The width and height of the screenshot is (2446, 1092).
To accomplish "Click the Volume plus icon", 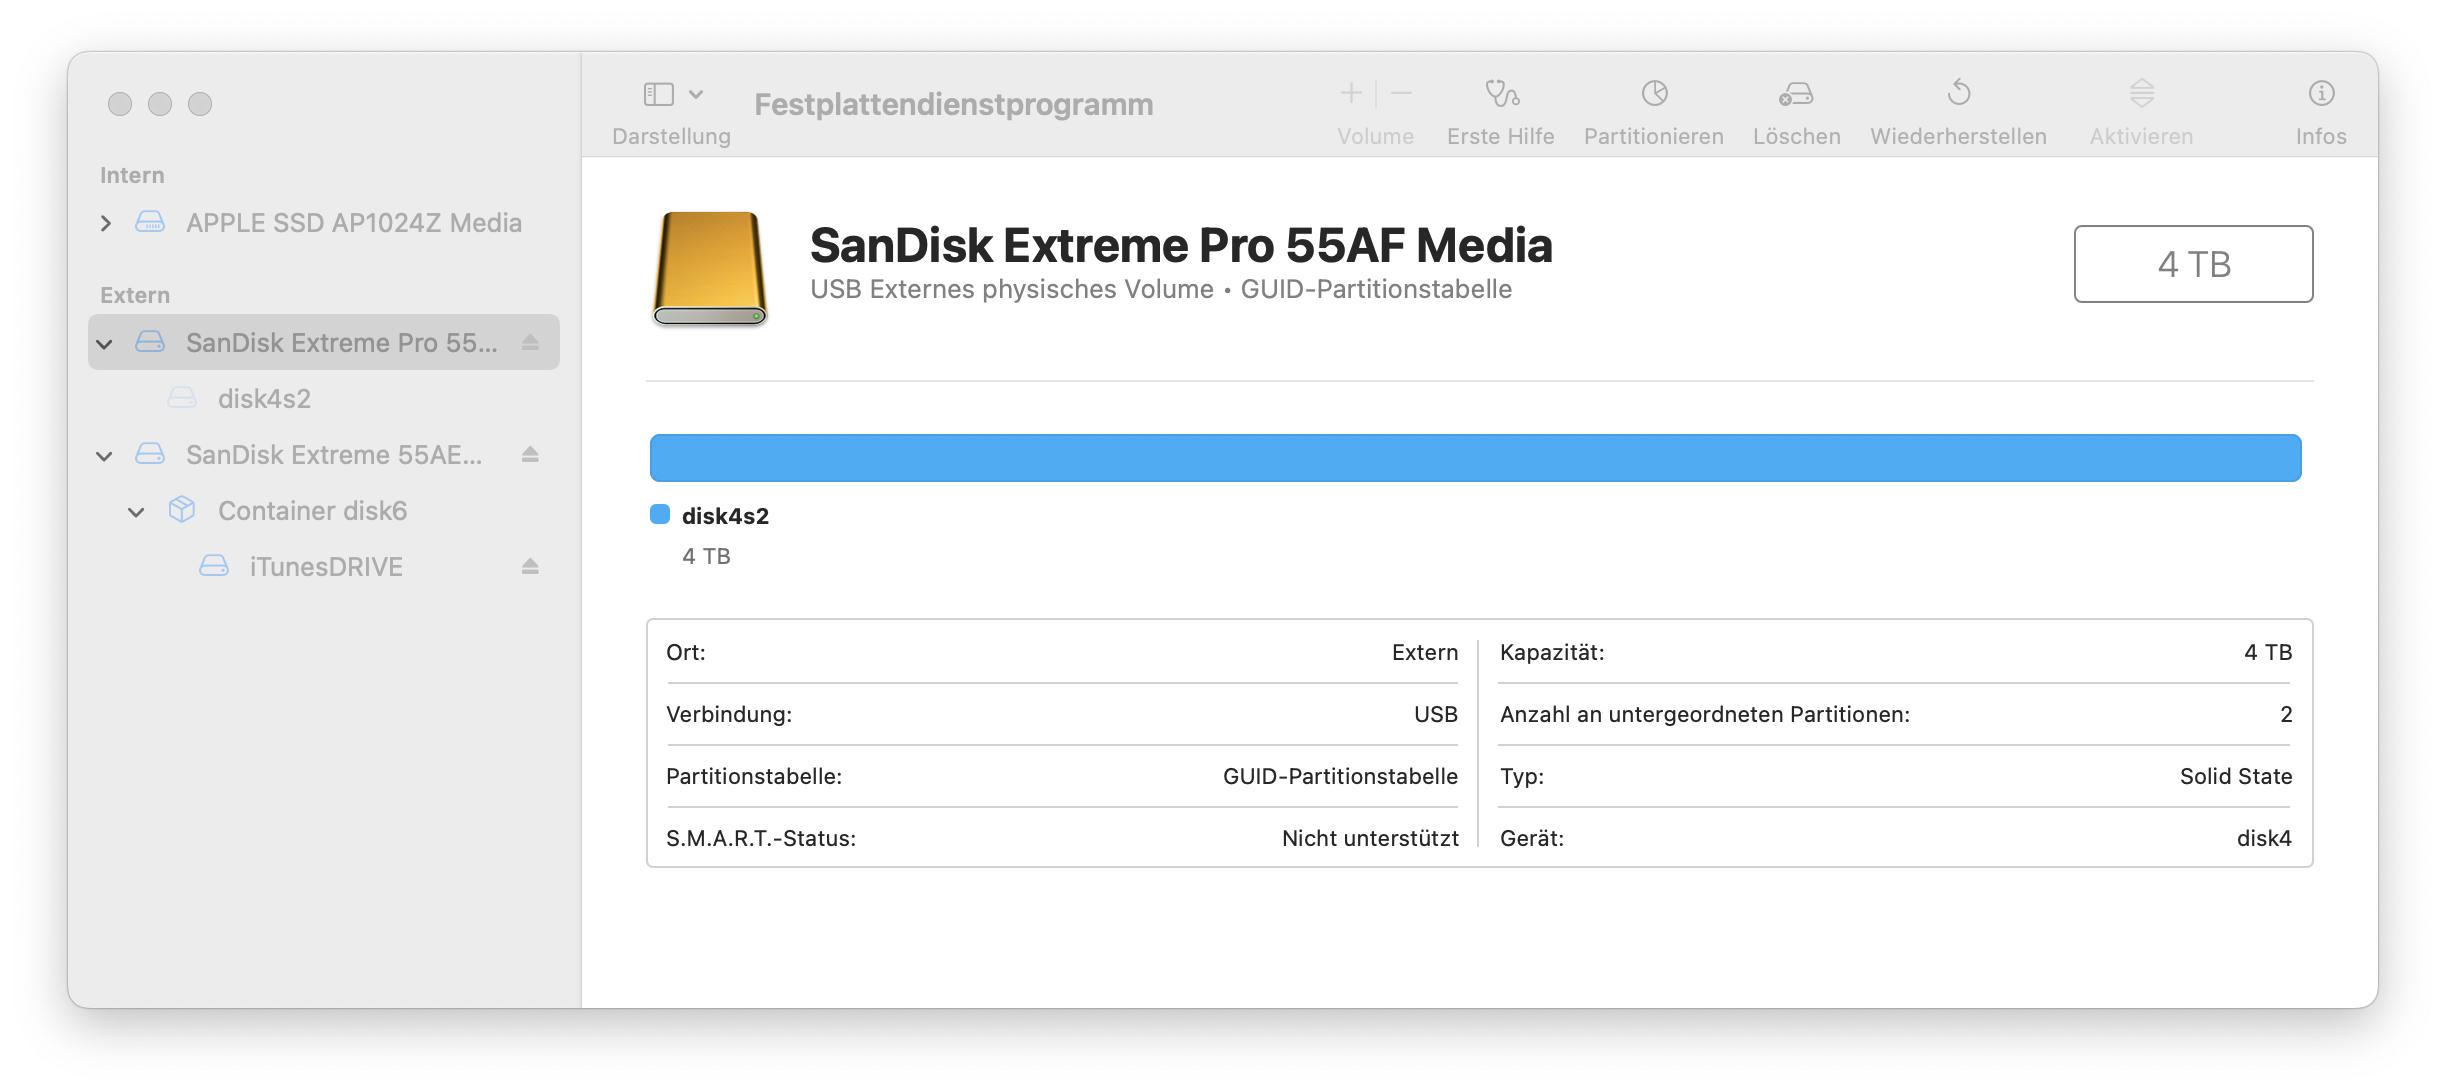I will [1350, 93].
